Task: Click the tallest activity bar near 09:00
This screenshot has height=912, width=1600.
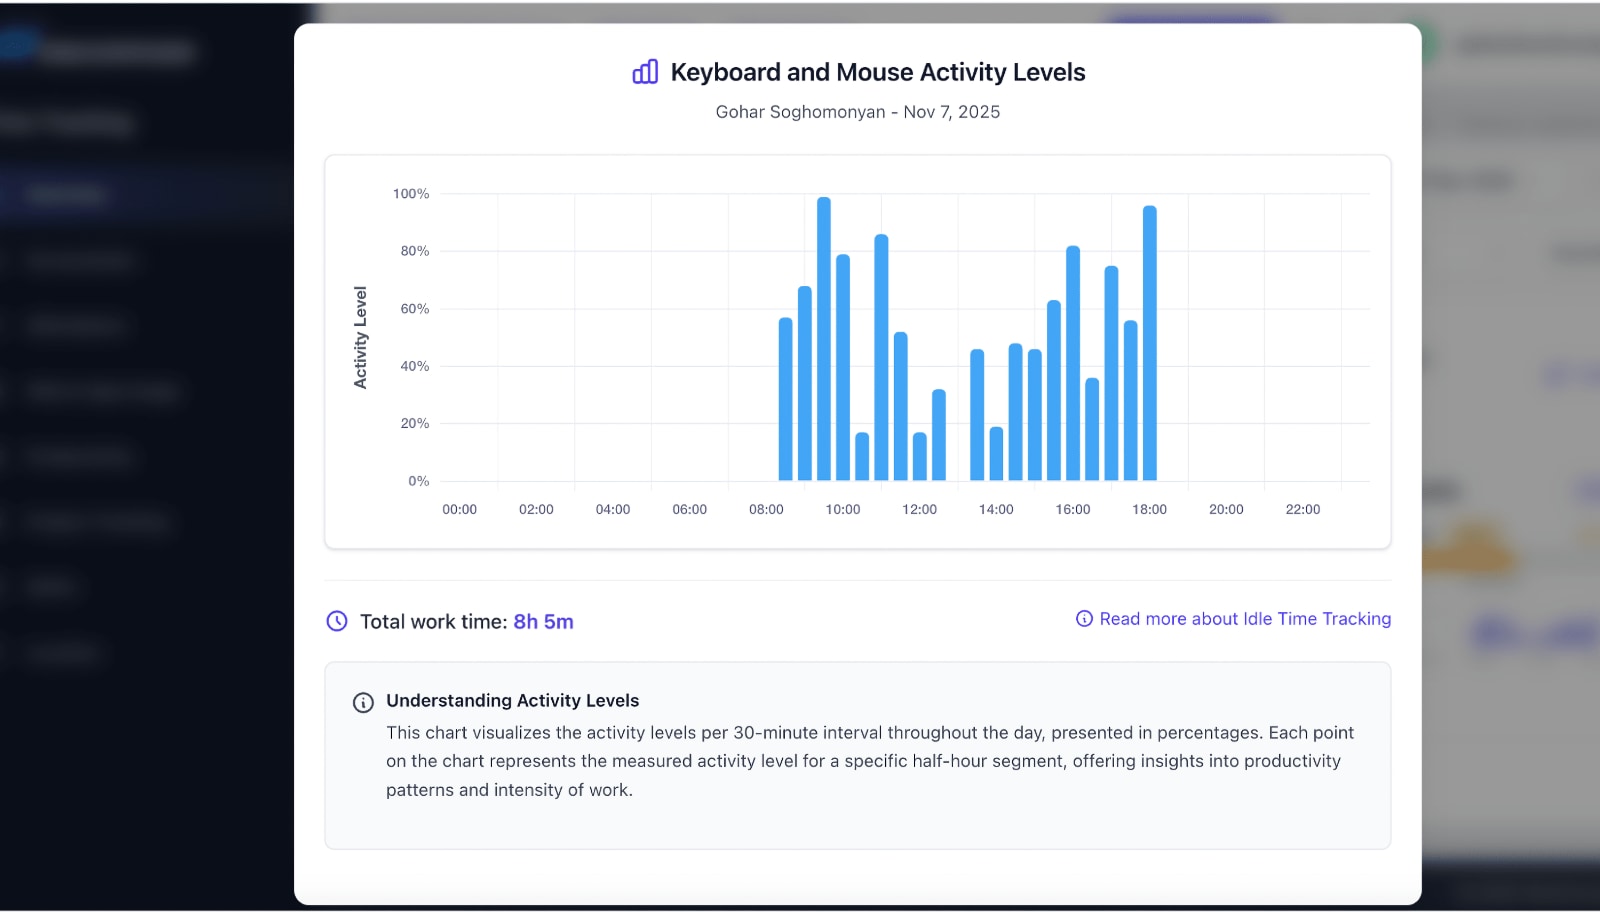Action: 823,340
